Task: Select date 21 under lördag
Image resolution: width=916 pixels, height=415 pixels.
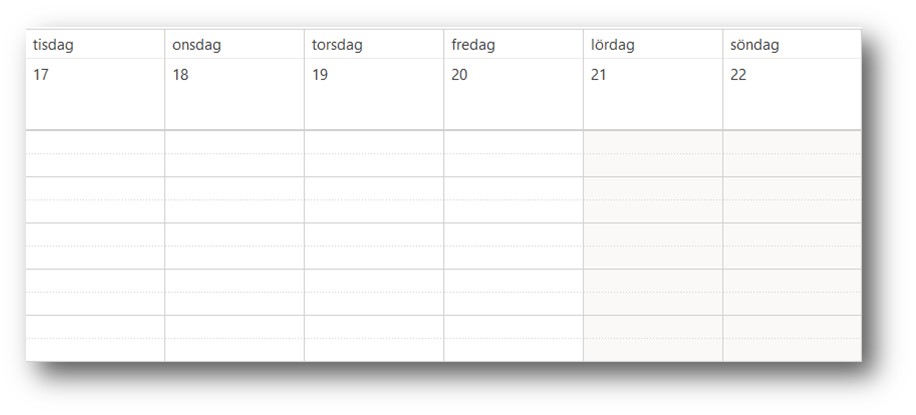Action: click(x=598, y=75)
